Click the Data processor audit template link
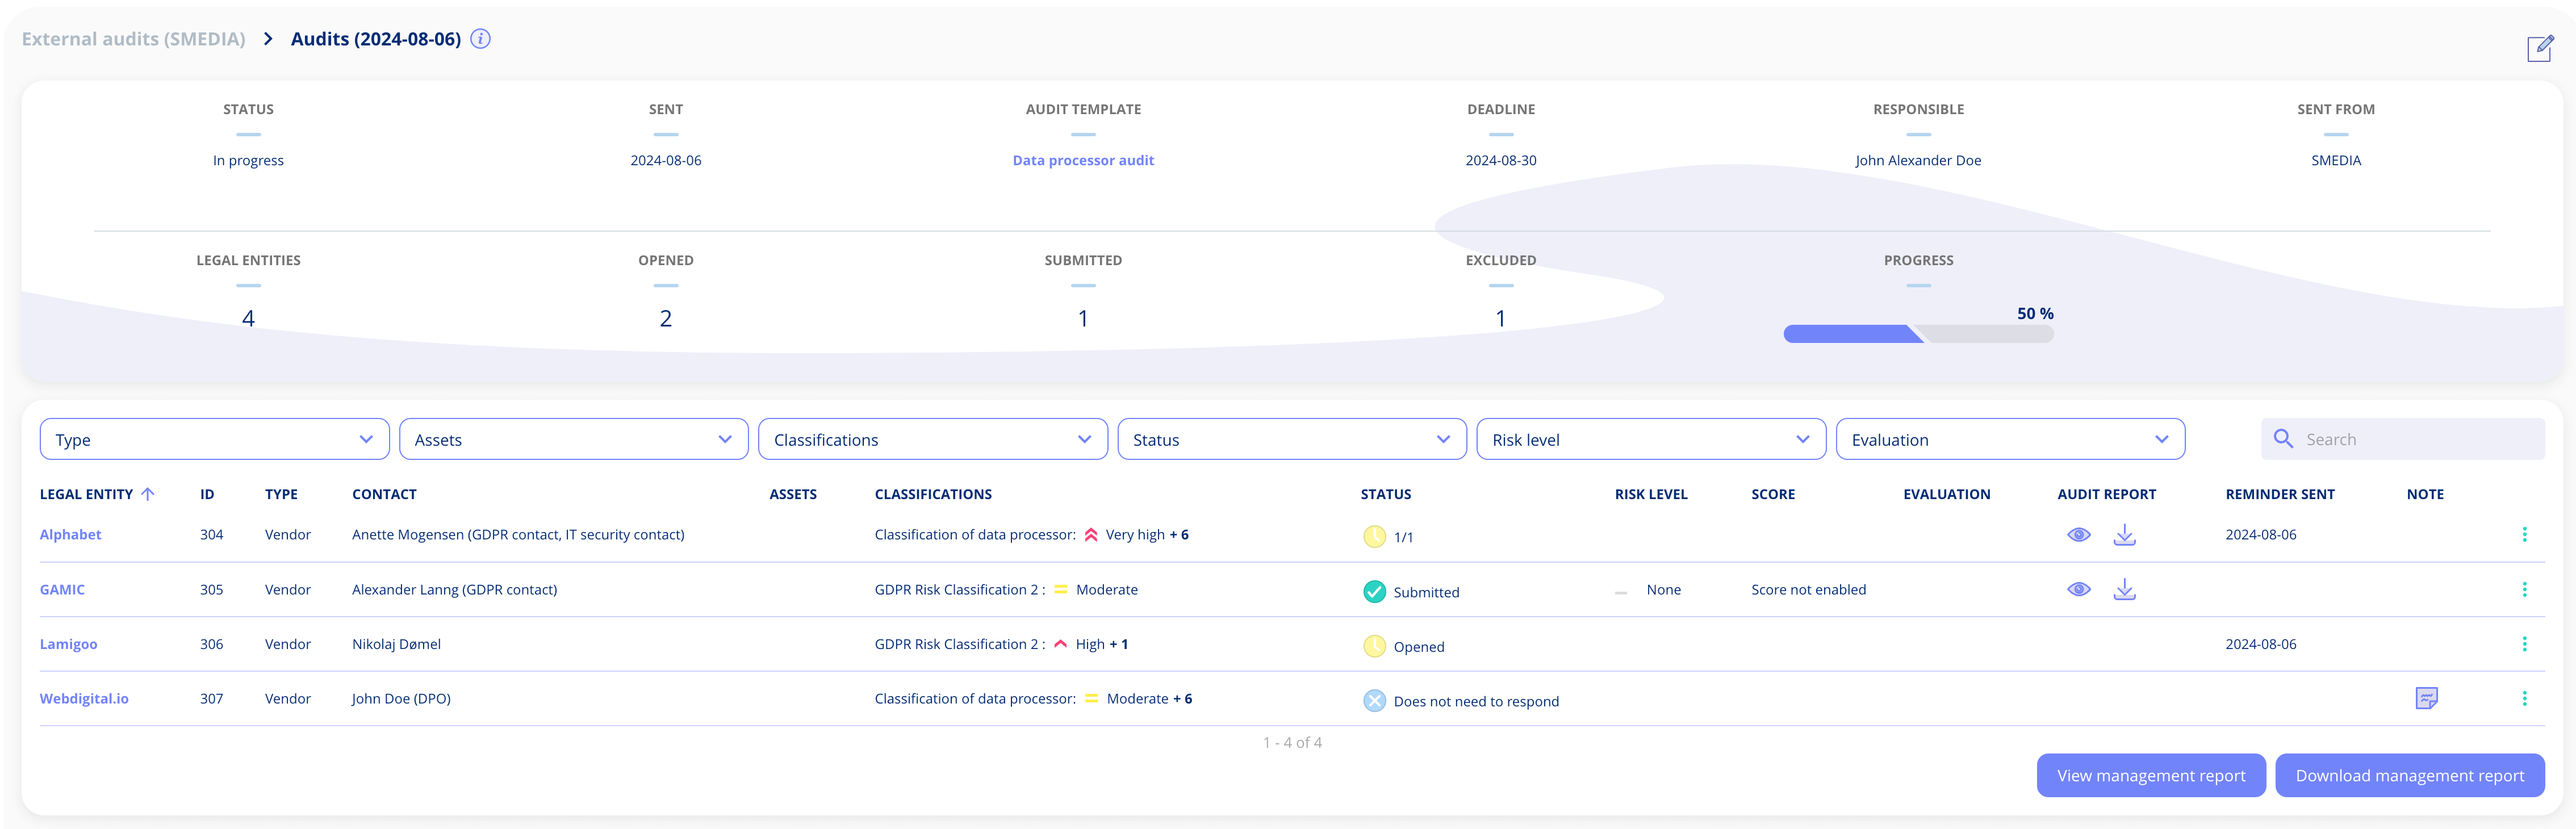This screenshot has height=829, width=2576. click(1081, 159)
